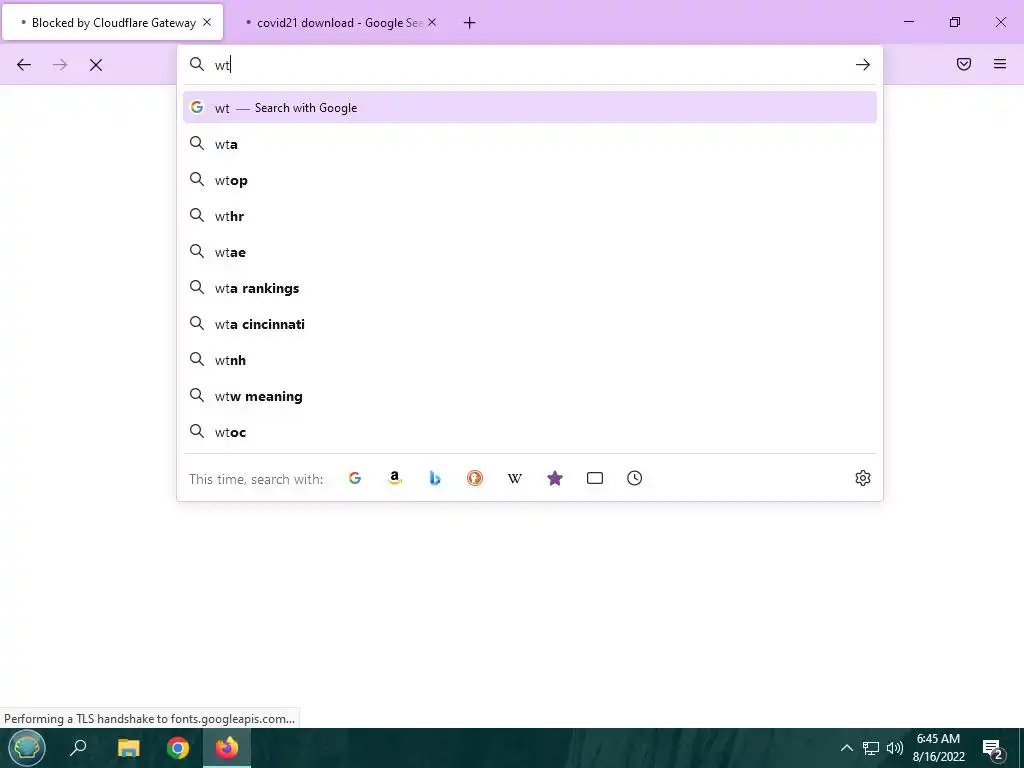Viewport: 1024px width, 768px height.
Task: Select 'wt — Search with Google' result
Action: [530, 108]
